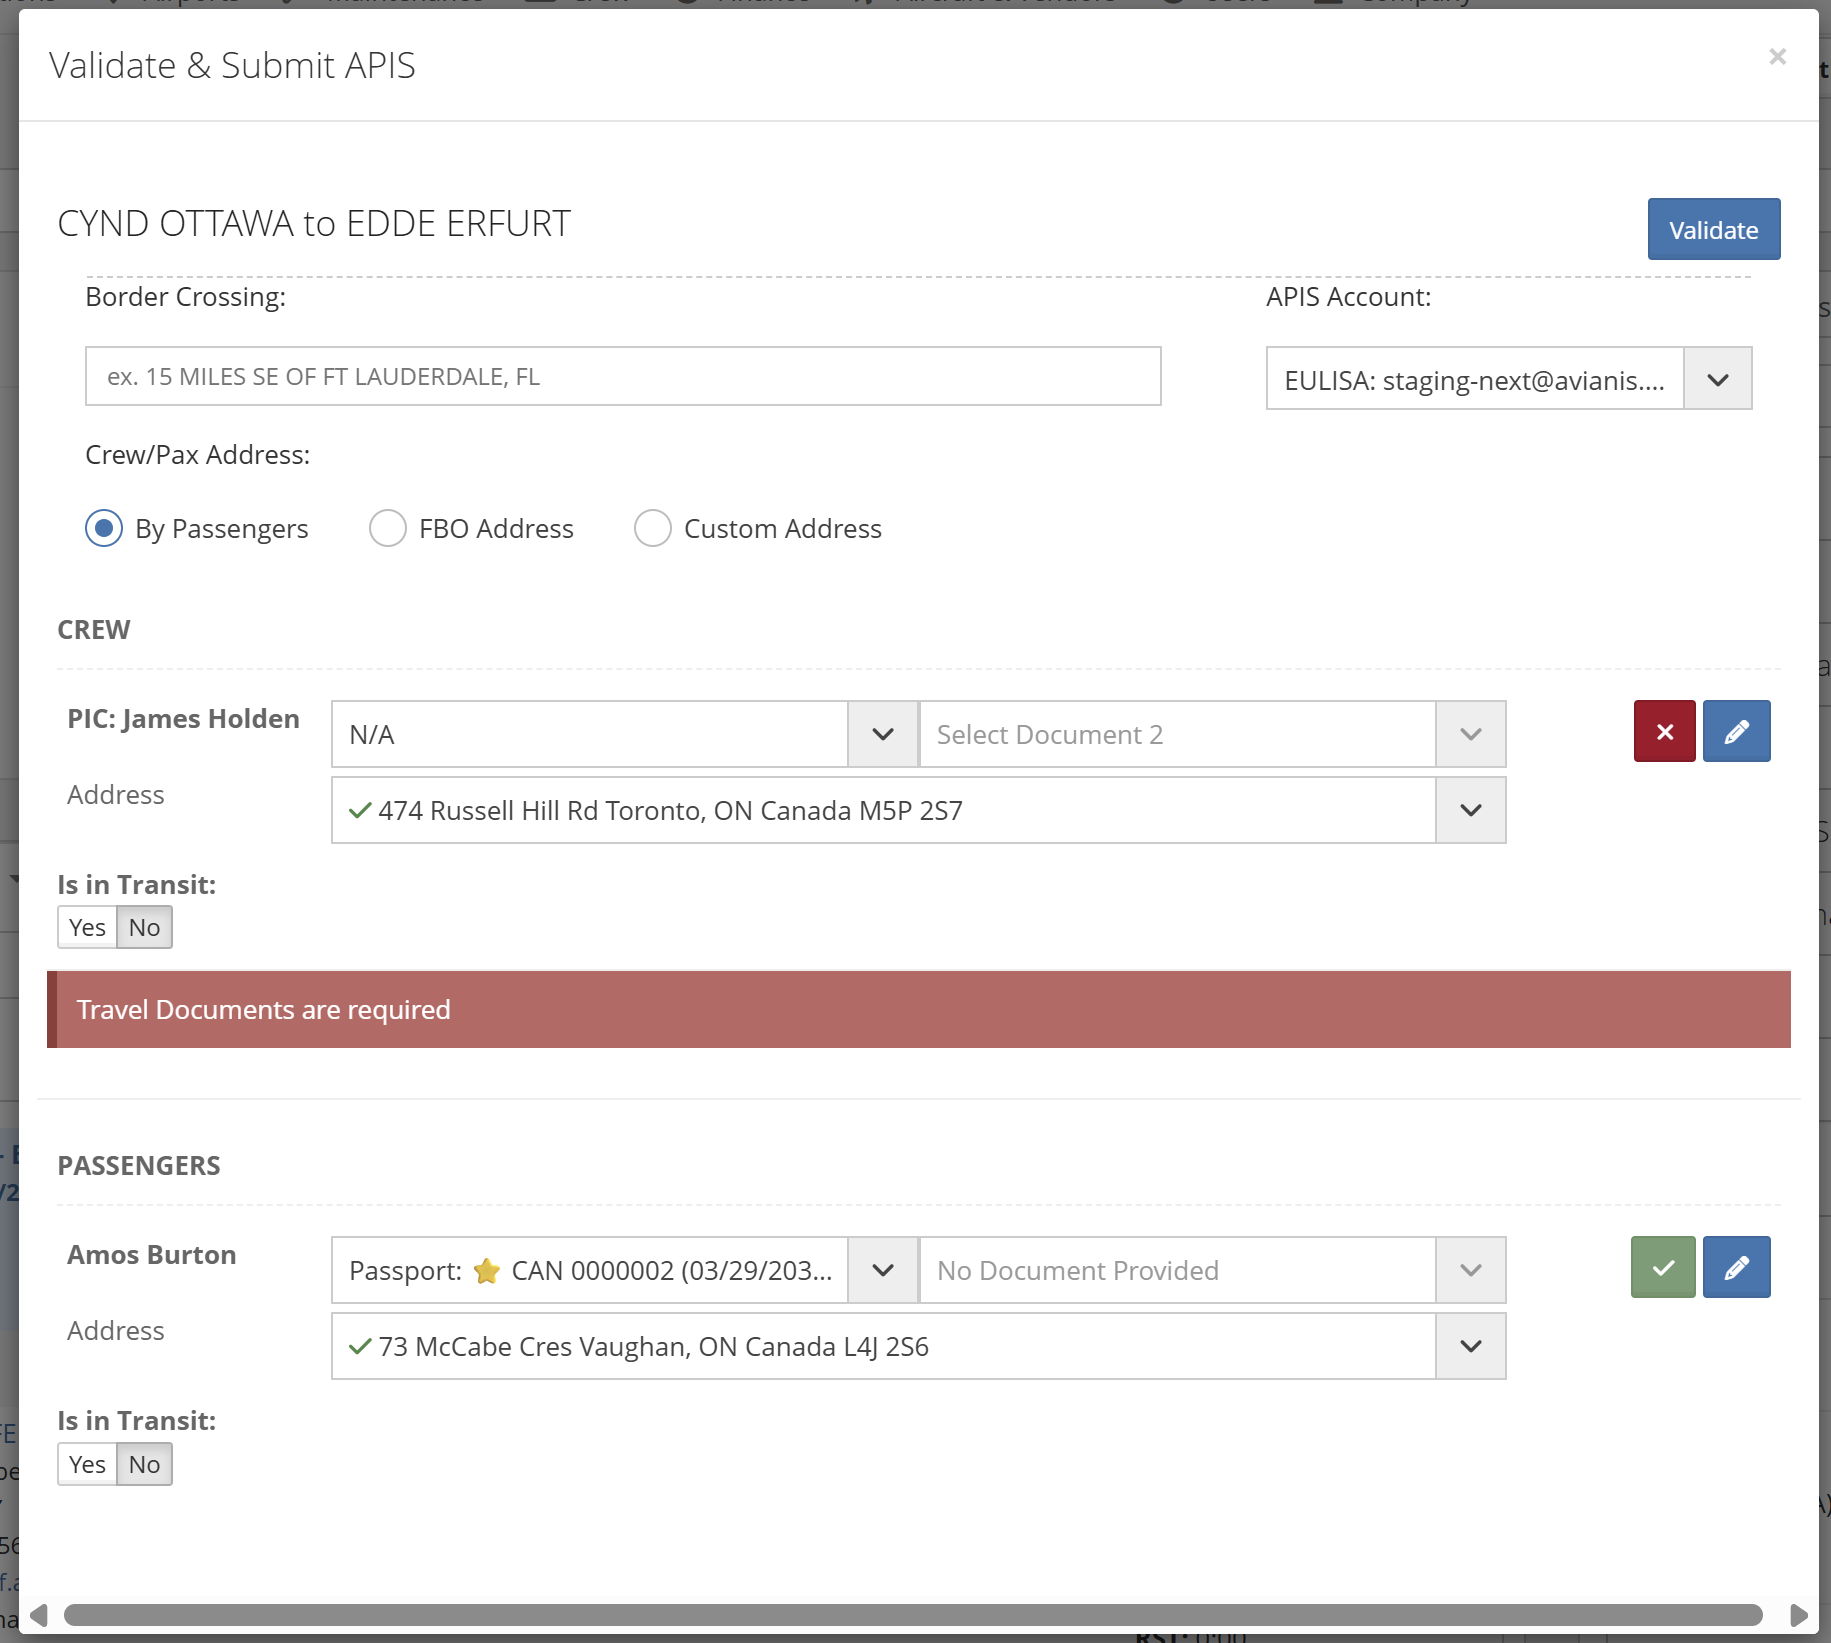This screenshot has height=1643, width=1831.
Task: Click the red X button for James Holden
Action: (x=1664, y=732)
